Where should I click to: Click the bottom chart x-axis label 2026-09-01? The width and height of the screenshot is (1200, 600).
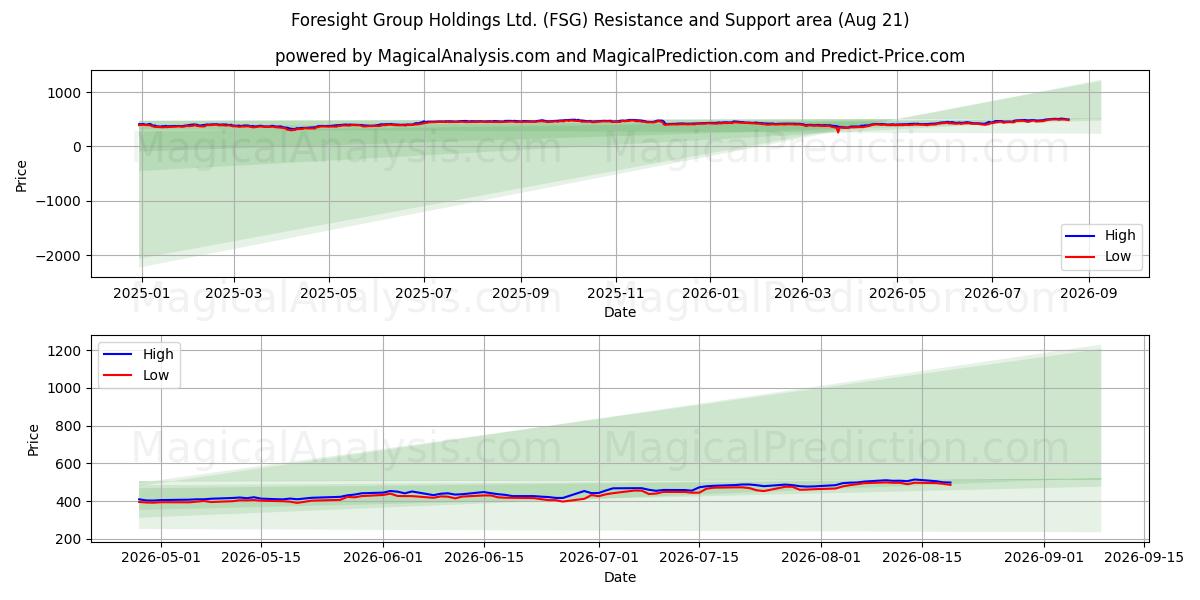1046,558
